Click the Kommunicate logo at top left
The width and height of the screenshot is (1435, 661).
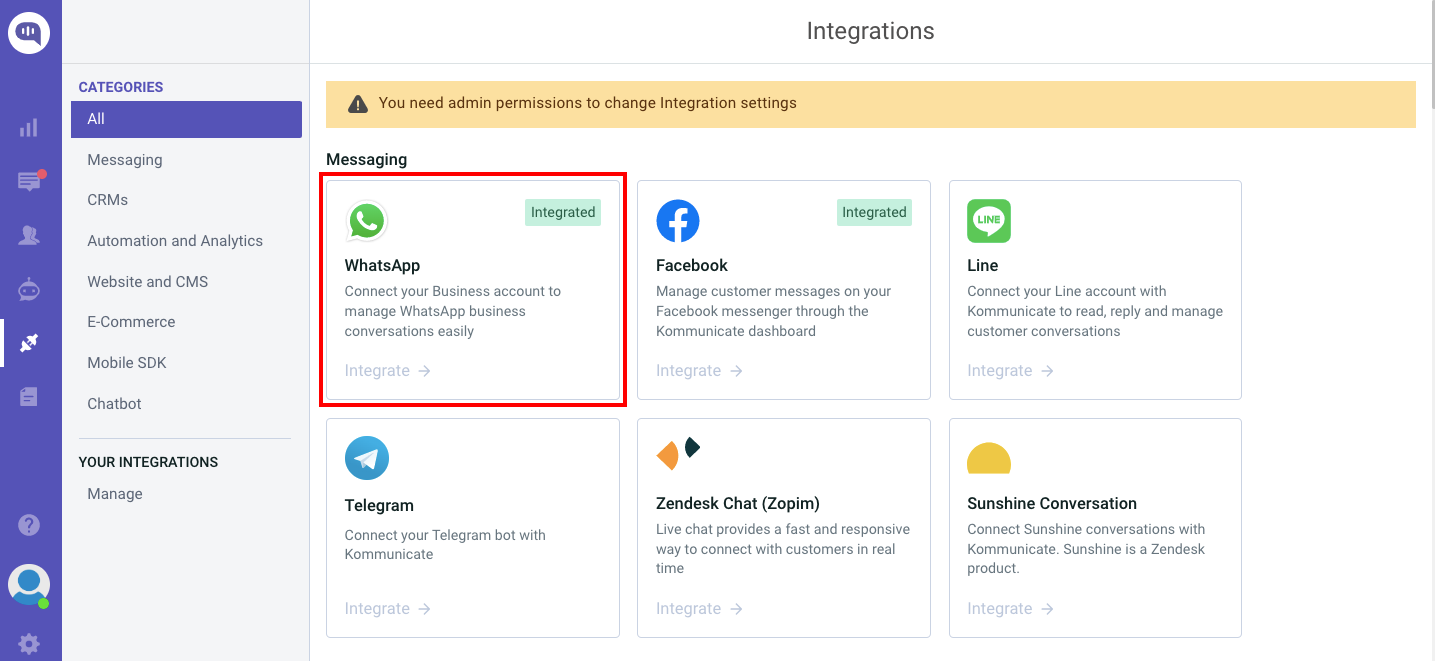pos(29,32)
